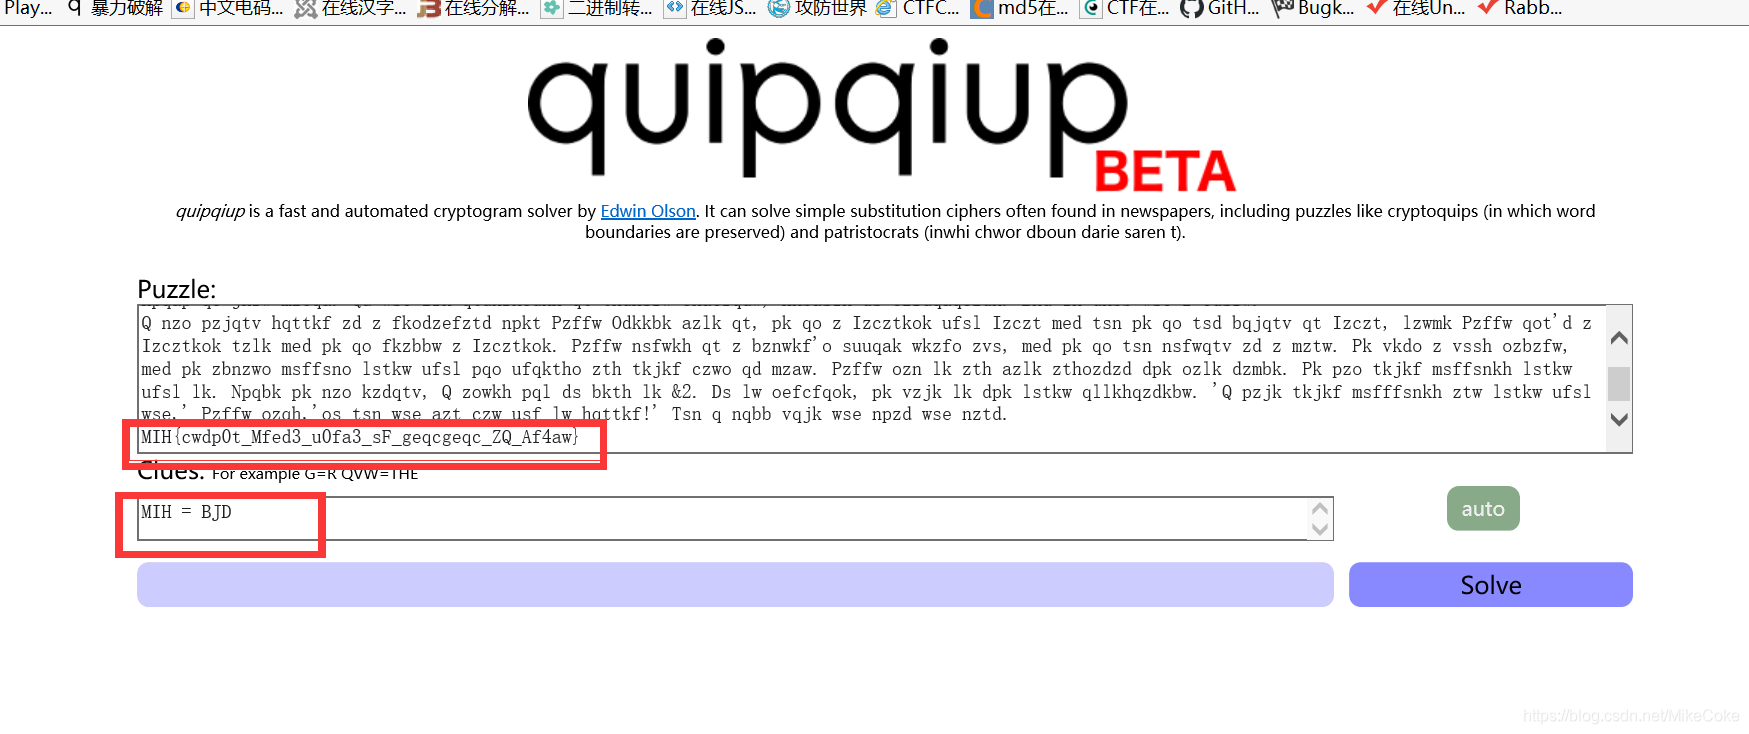This screenshot has height=734, width=1749.
Task: Open the 在线Un bookmark
Action: pyautogui.click(x=1416, y=9)
